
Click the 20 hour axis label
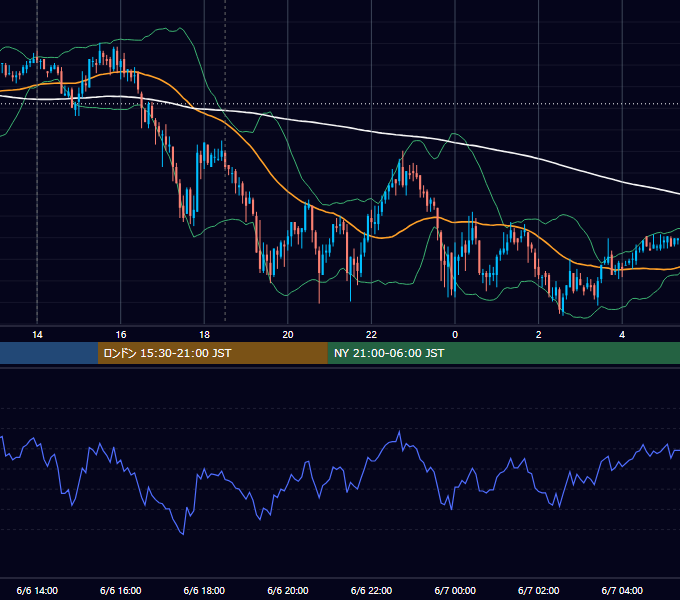(288, 335)
